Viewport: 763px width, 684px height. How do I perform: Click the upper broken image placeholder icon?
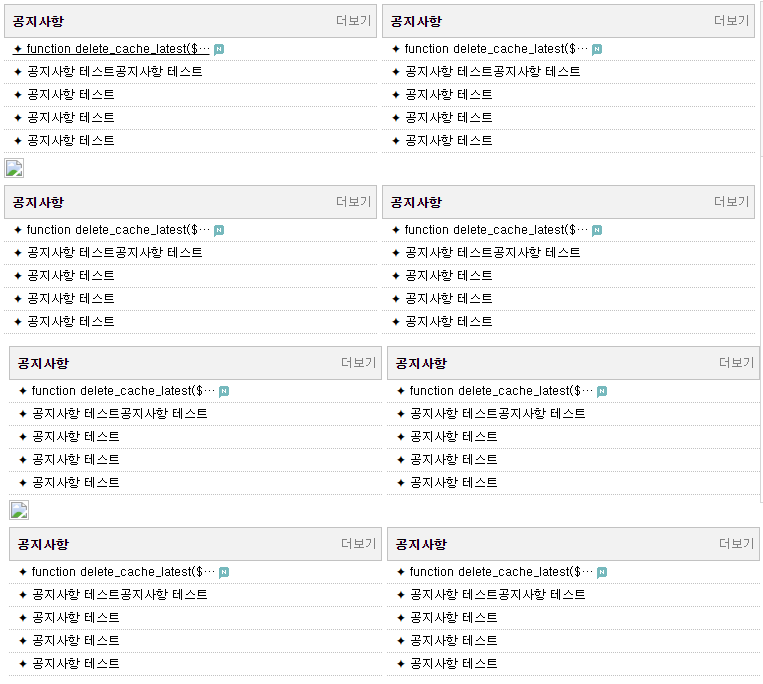click(14, 168)
